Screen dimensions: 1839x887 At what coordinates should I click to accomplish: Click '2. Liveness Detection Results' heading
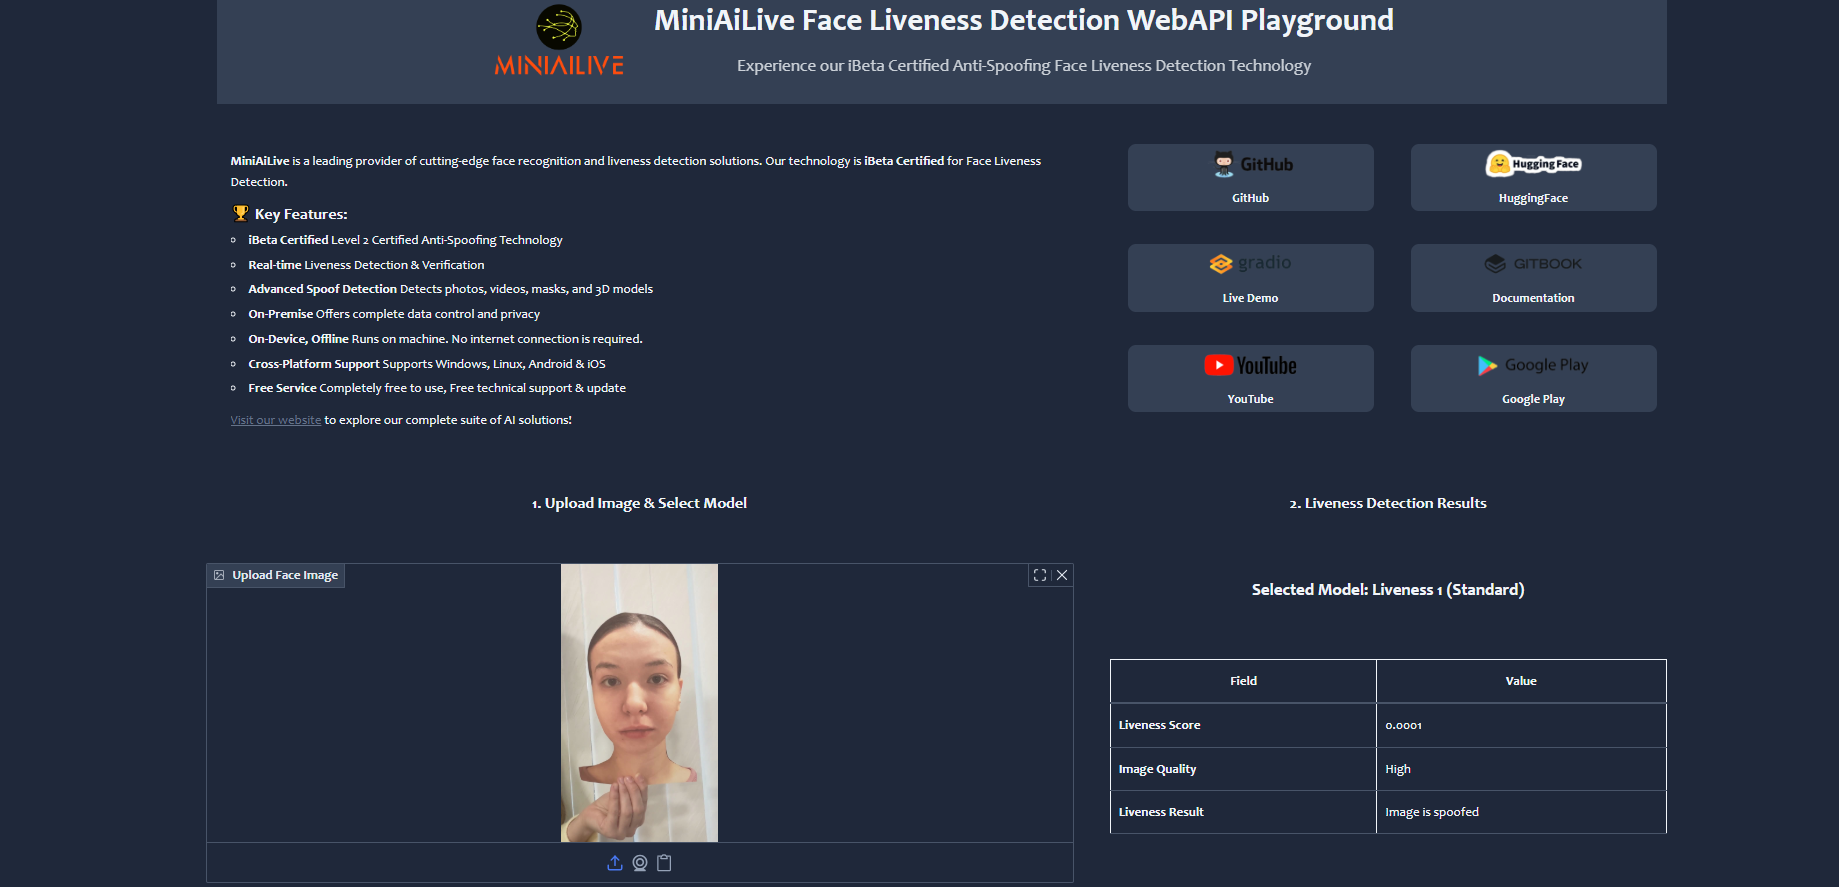(x=1388, y=503)
